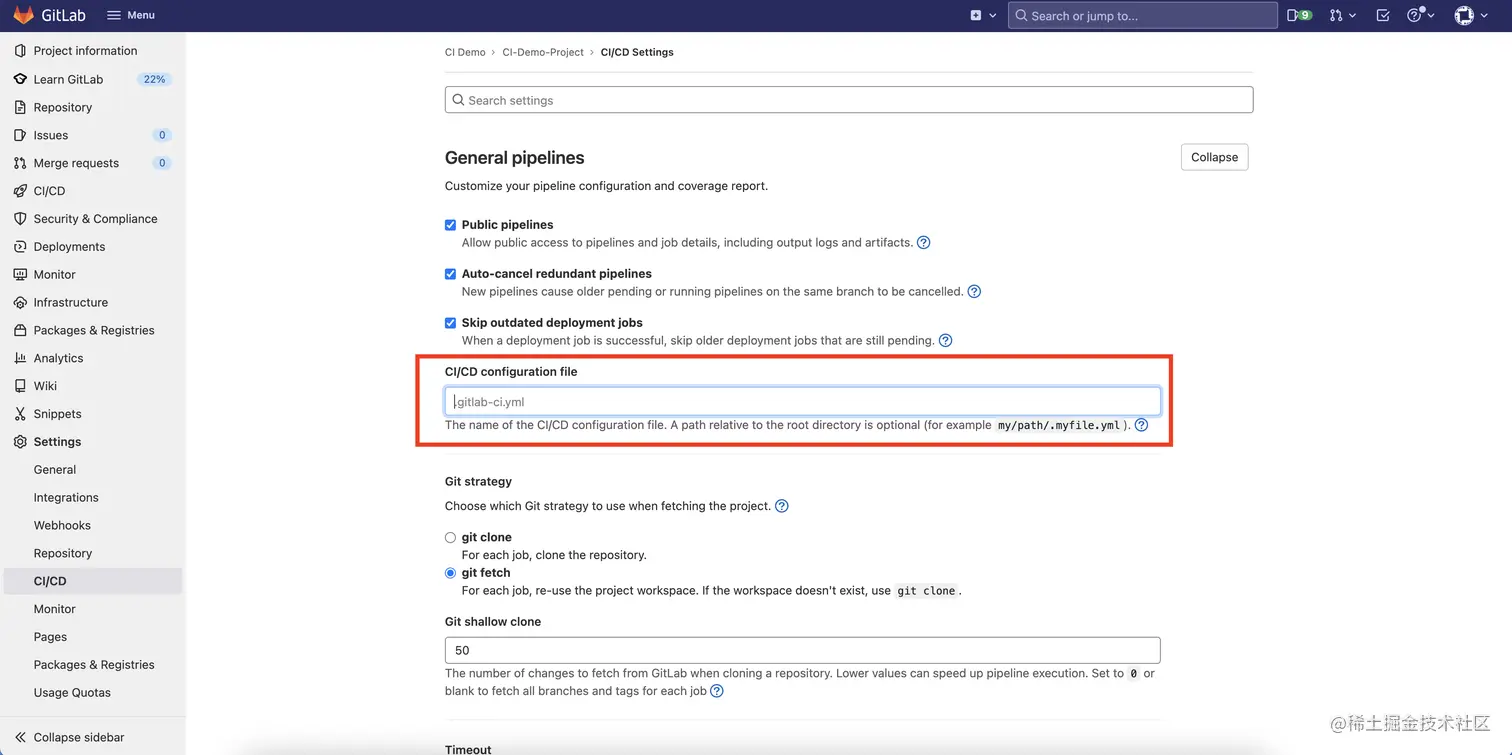
Task: Toggle Auto-cancel redundant pipelines checkbox
Action: coord(450,274)
